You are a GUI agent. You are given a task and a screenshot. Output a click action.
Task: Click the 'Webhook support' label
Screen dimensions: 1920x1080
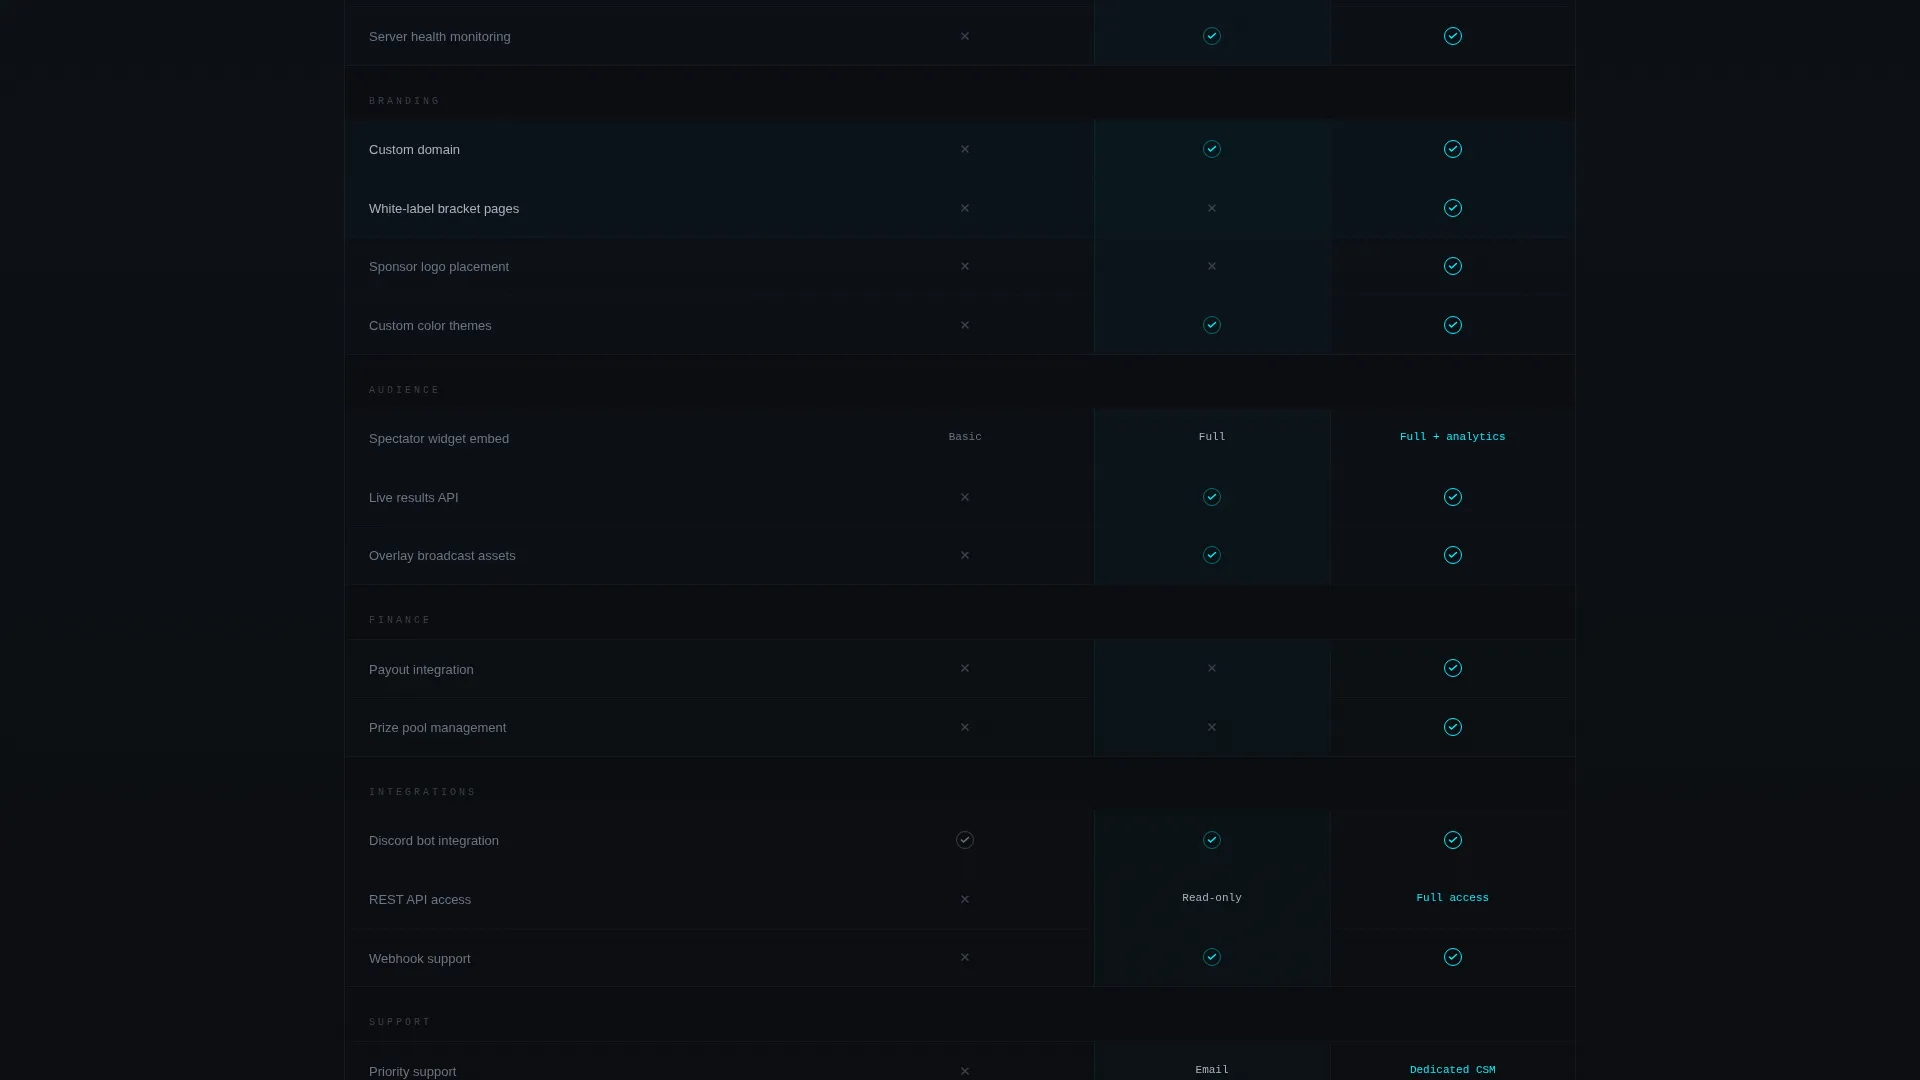tap(420, 959)
